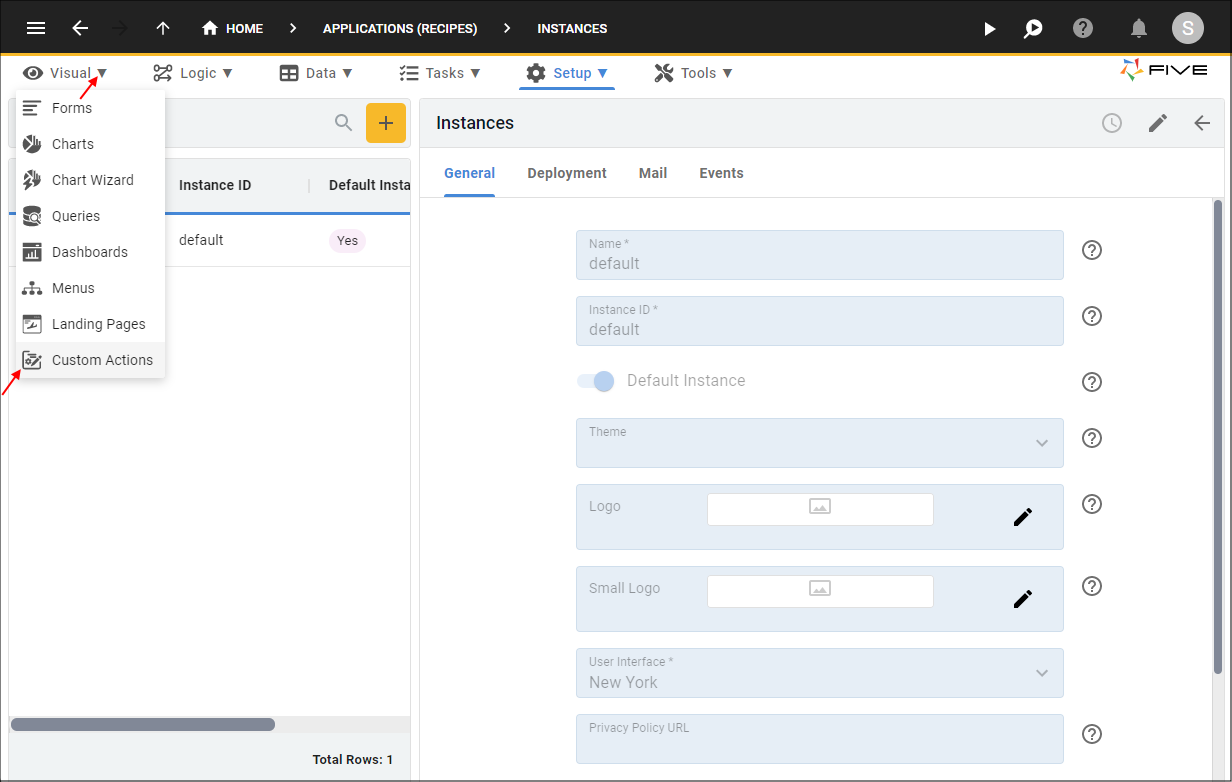The height and width of the screenshot is (782, 1232).
Task: Click INSTANCES breadcrumb
Action: click(572, 29)
